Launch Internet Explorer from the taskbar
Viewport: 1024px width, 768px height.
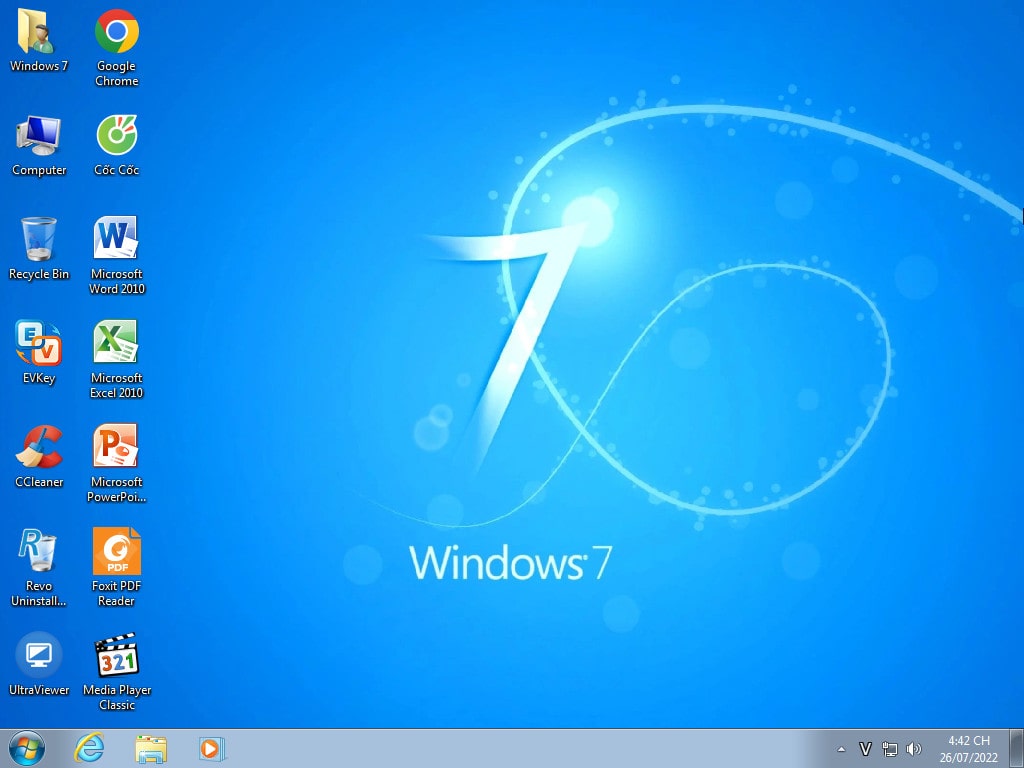pos(89,748)
